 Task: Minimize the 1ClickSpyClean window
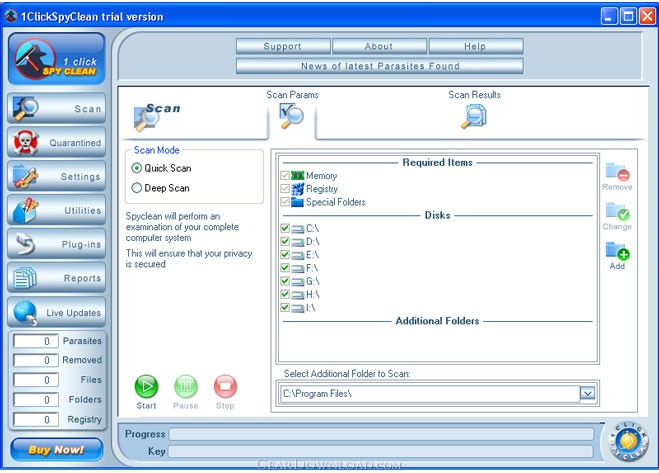(x=609, y=16)
